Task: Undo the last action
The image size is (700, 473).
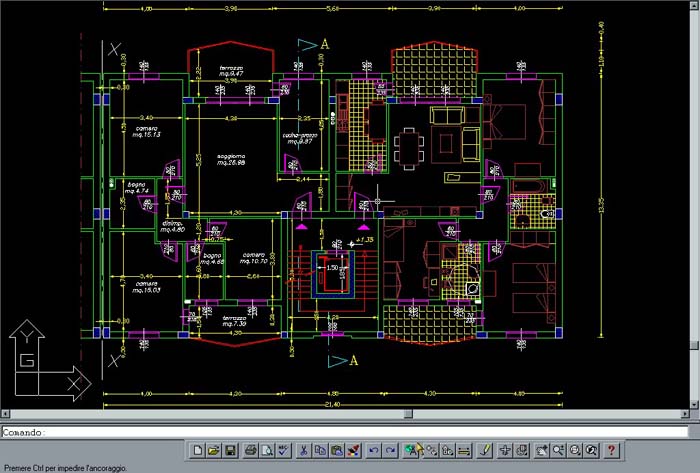Action: pos(373,450)
